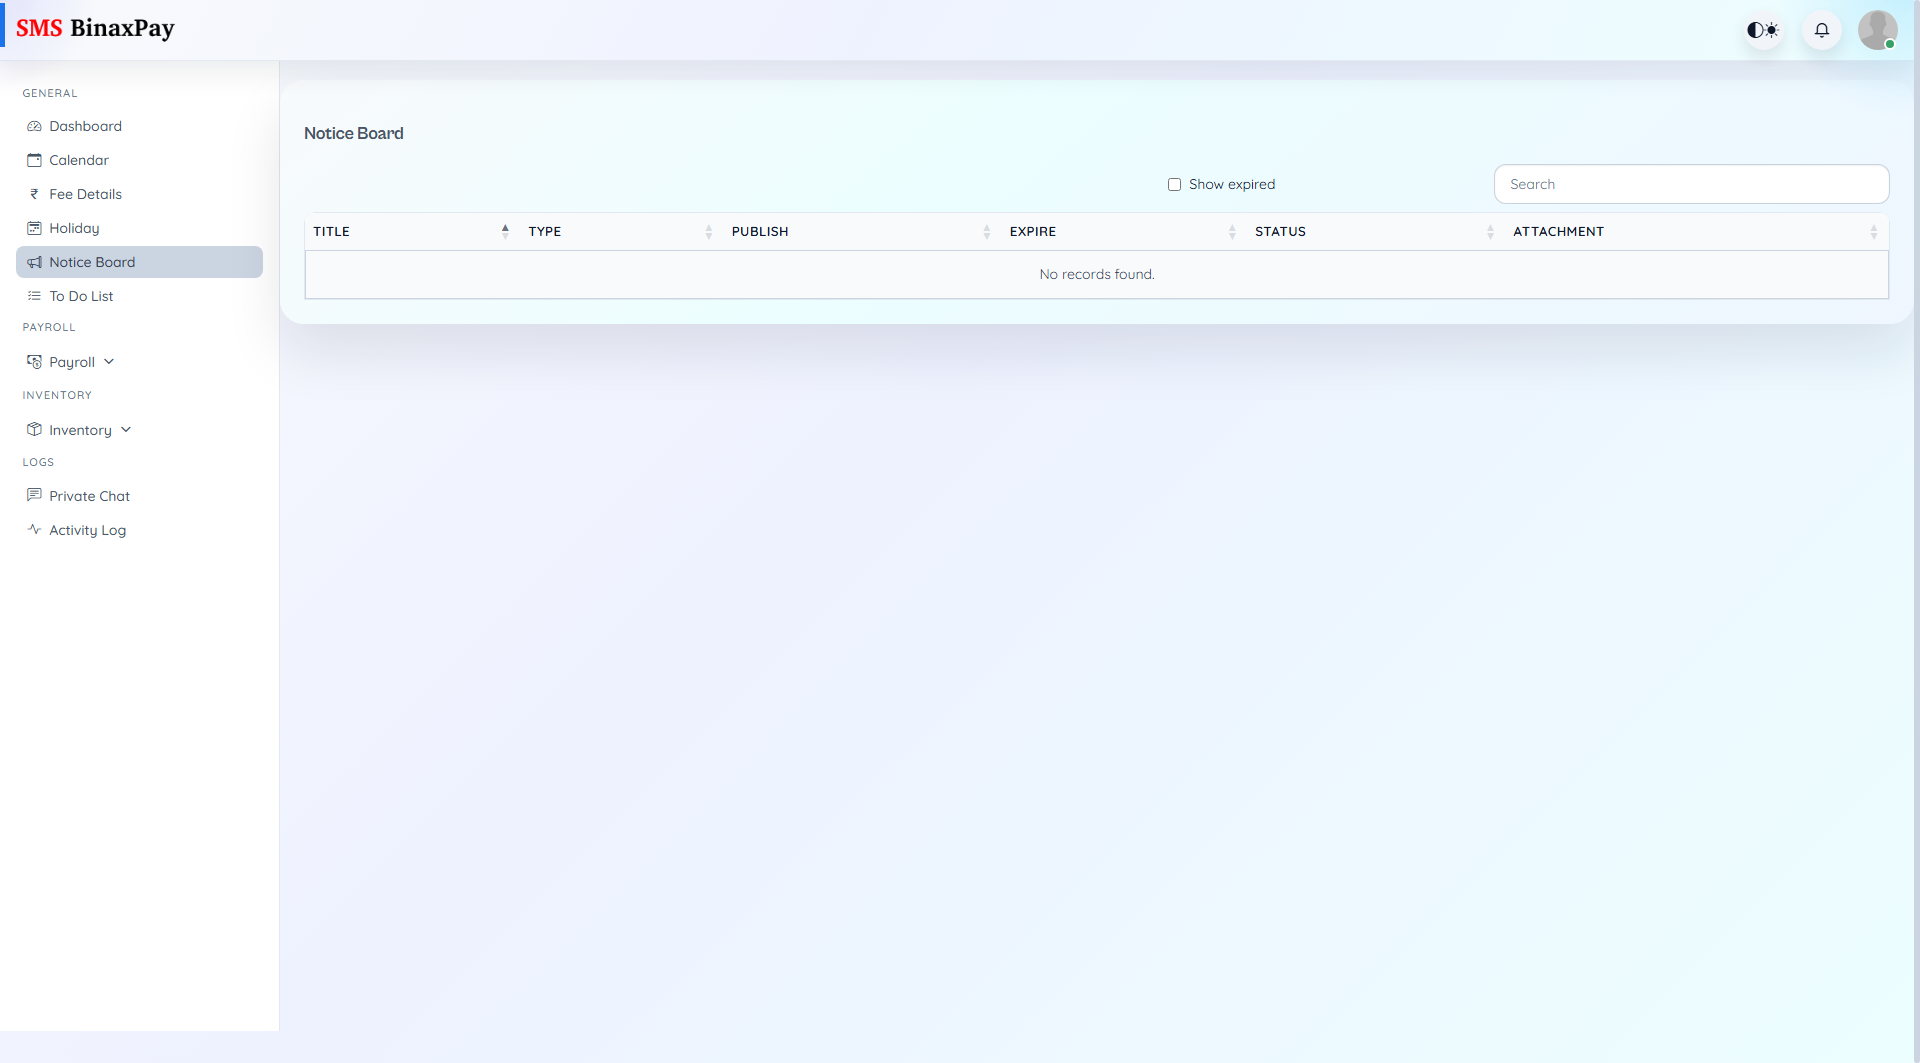Click the Calendar icon in sidebar

pos(34,160)
